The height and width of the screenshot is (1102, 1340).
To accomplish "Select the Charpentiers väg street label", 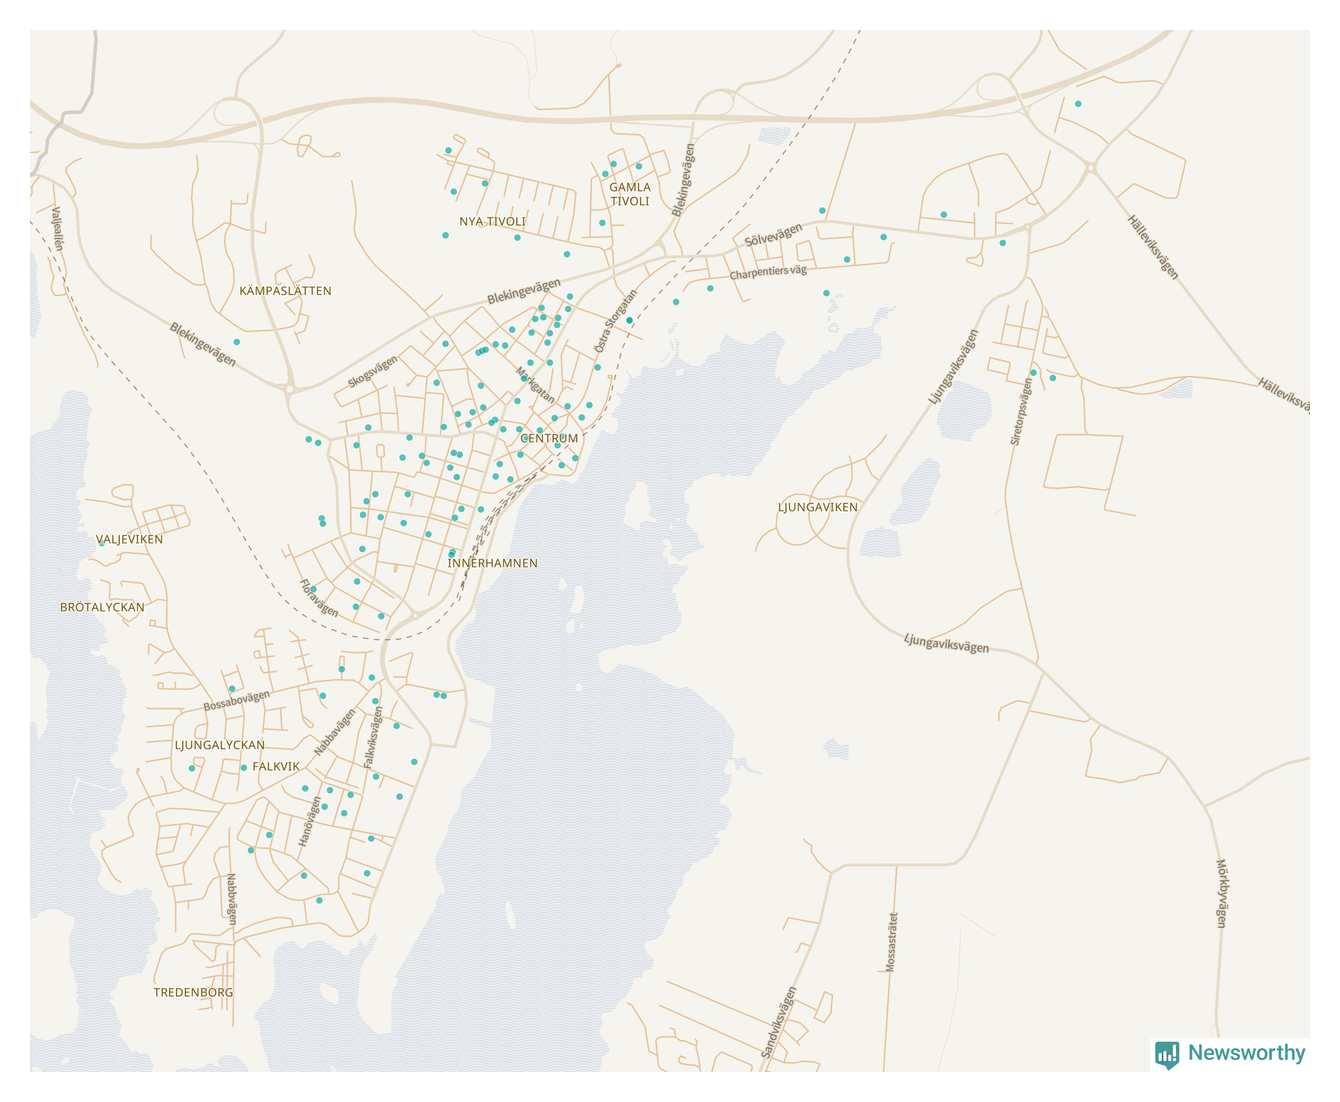I will click(767, 272).
